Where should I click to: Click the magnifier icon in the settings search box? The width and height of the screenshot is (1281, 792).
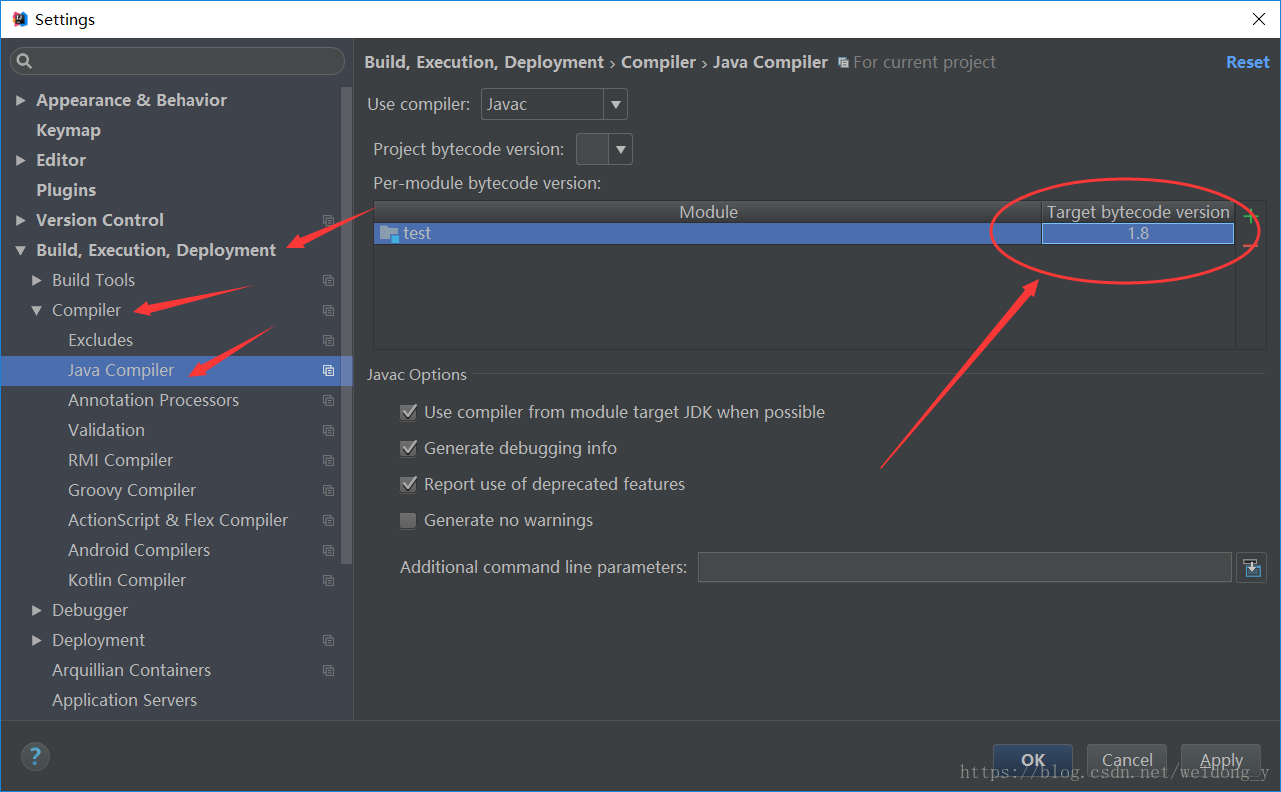coord(25,61)
